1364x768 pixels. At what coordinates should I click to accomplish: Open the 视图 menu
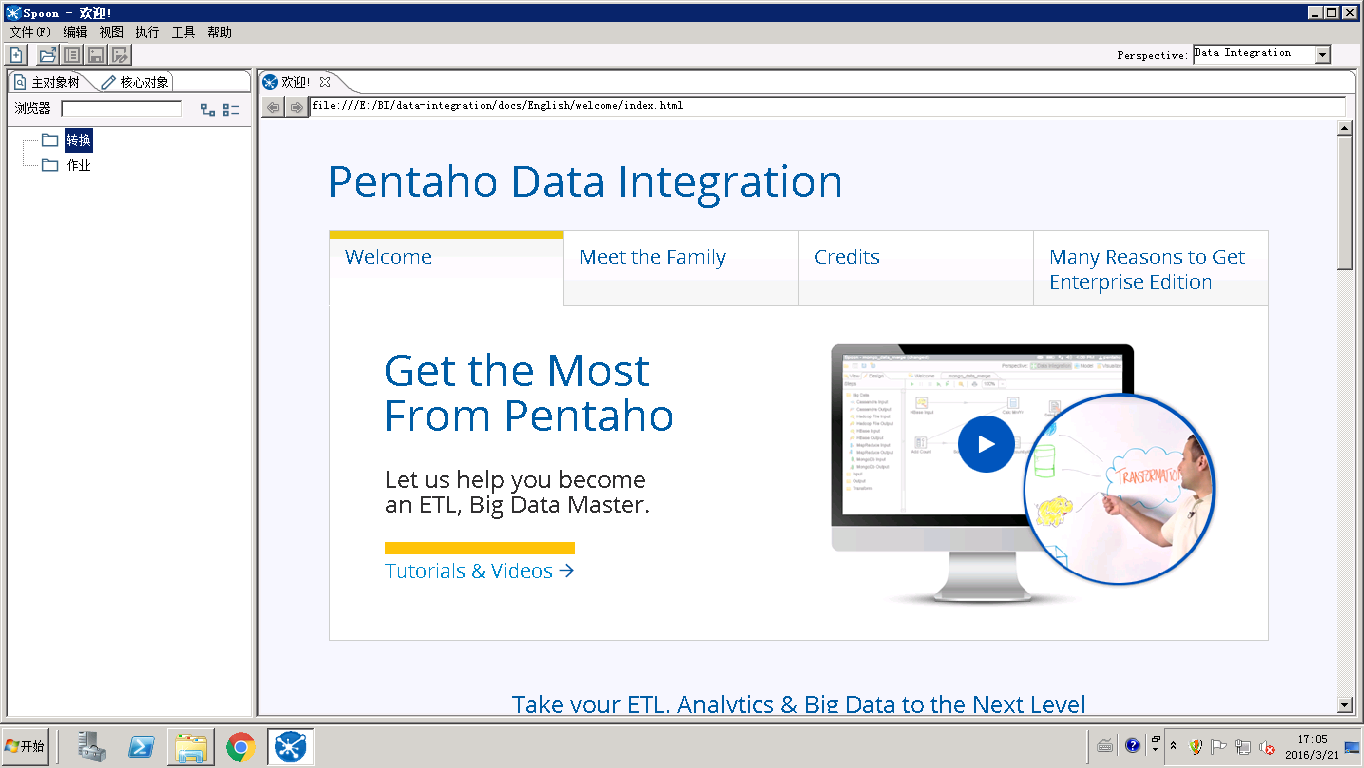[x=111, y=32]
